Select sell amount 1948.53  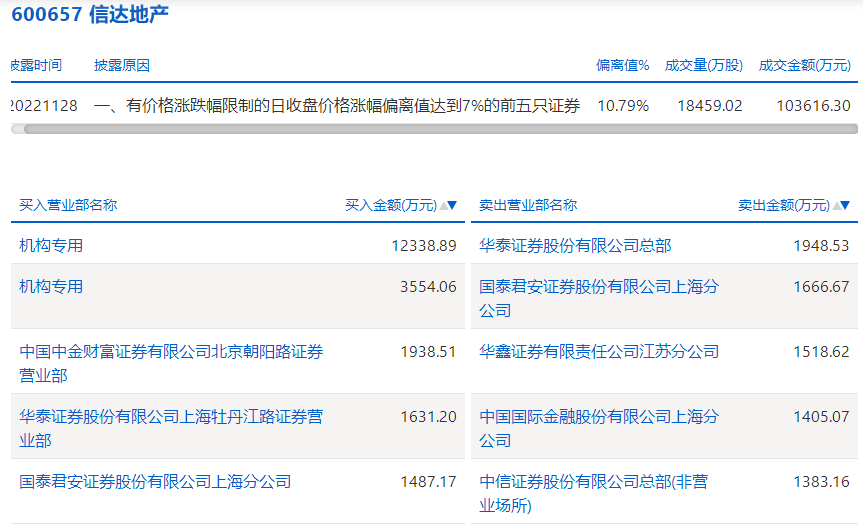821,245
